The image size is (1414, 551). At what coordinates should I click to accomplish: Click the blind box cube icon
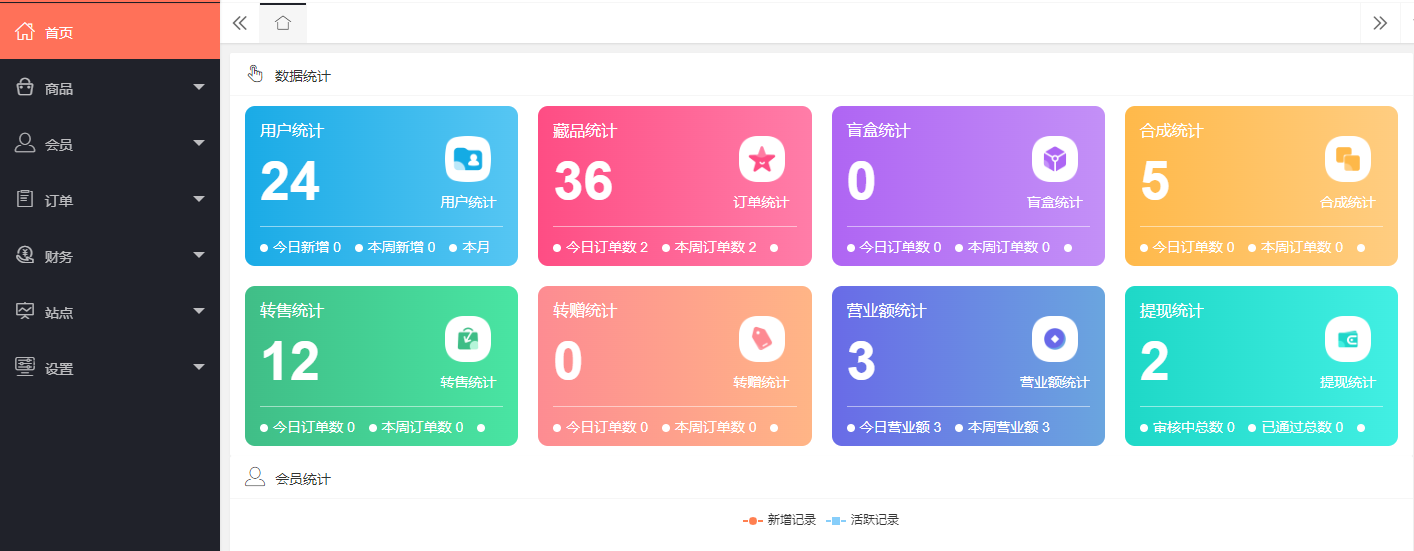pos(1054,159)
